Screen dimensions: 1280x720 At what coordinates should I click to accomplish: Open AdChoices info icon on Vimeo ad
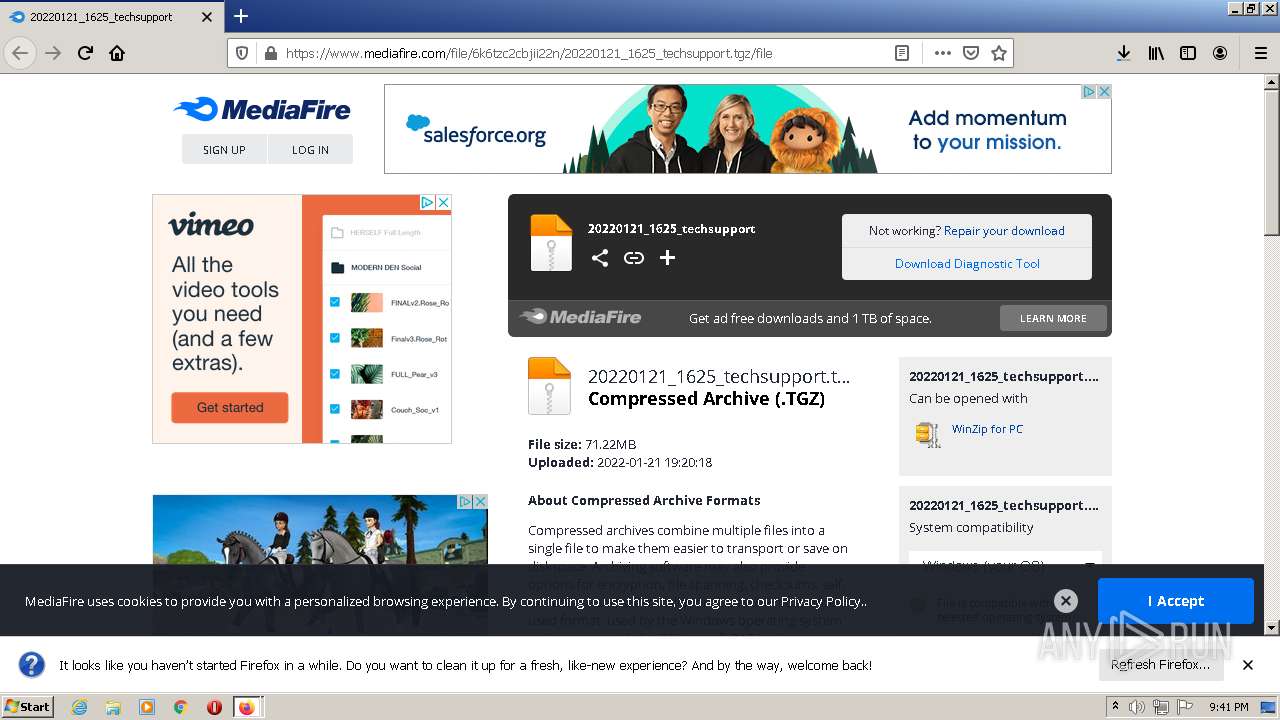pyautogui.click(x=427, y=202)
